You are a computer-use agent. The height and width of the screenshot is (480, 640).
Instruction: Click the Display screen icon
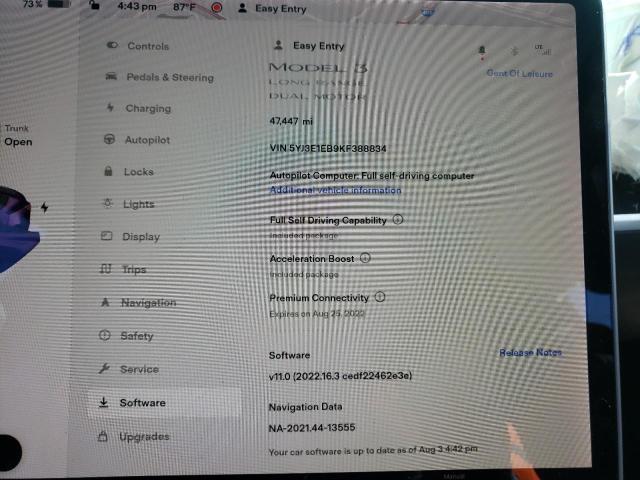click(107, 236)
